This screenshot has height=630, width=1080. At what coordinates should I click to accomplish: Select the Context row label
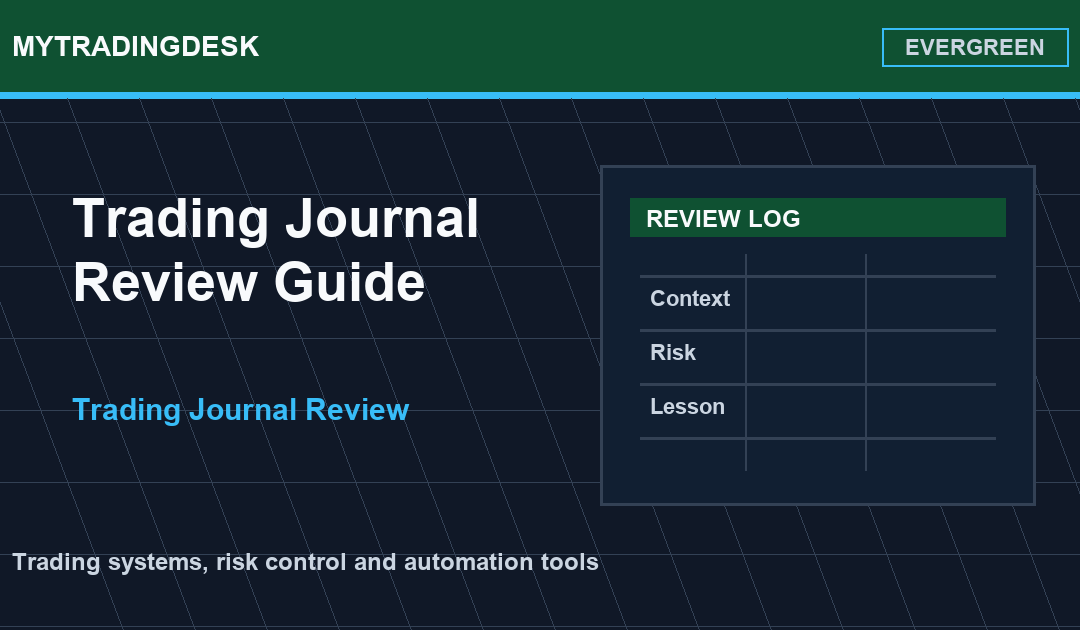(x=689, y=299)
